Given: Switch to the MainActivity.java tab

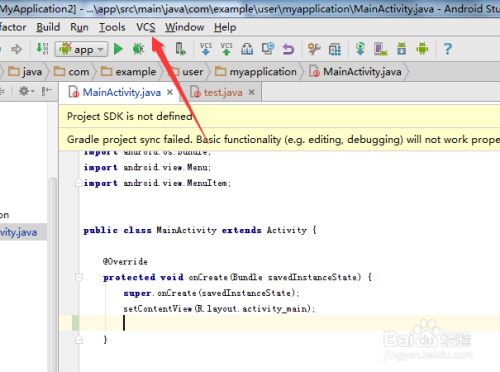Looking at the screenshot, I should [121, 92].
